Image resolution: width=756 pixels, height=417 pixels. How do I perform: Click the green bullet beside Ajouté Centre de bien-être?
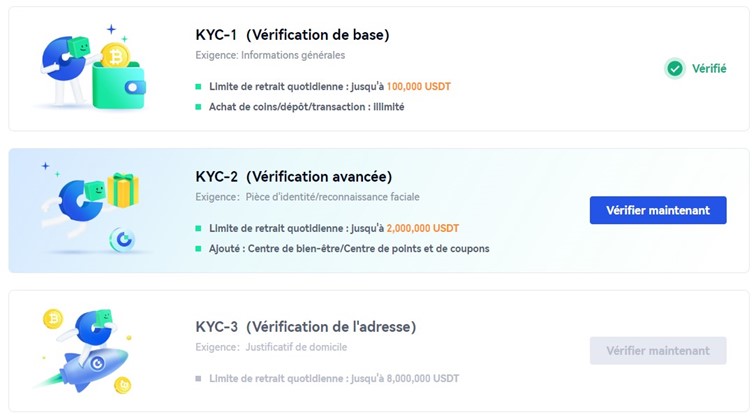click(198, 249)
